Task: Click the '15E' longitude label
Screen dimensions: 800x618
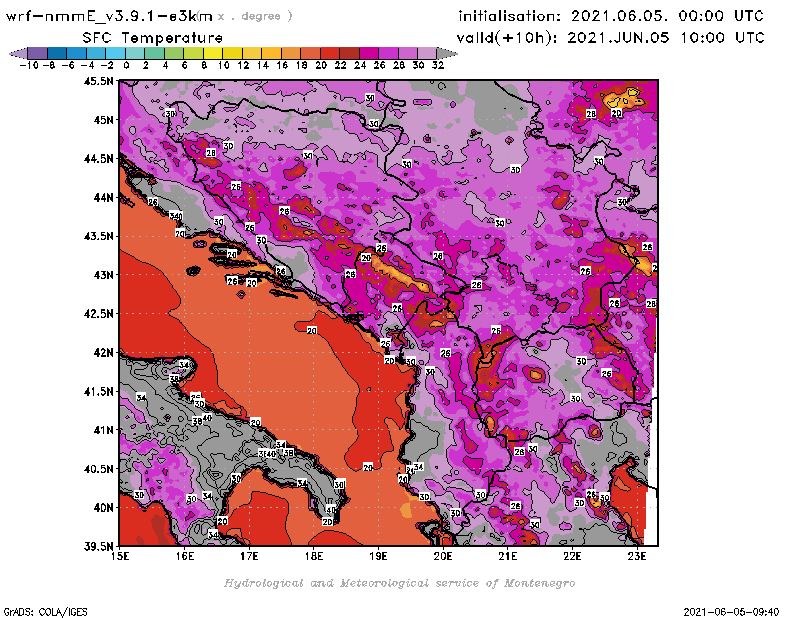Action: tap(120, 556)
